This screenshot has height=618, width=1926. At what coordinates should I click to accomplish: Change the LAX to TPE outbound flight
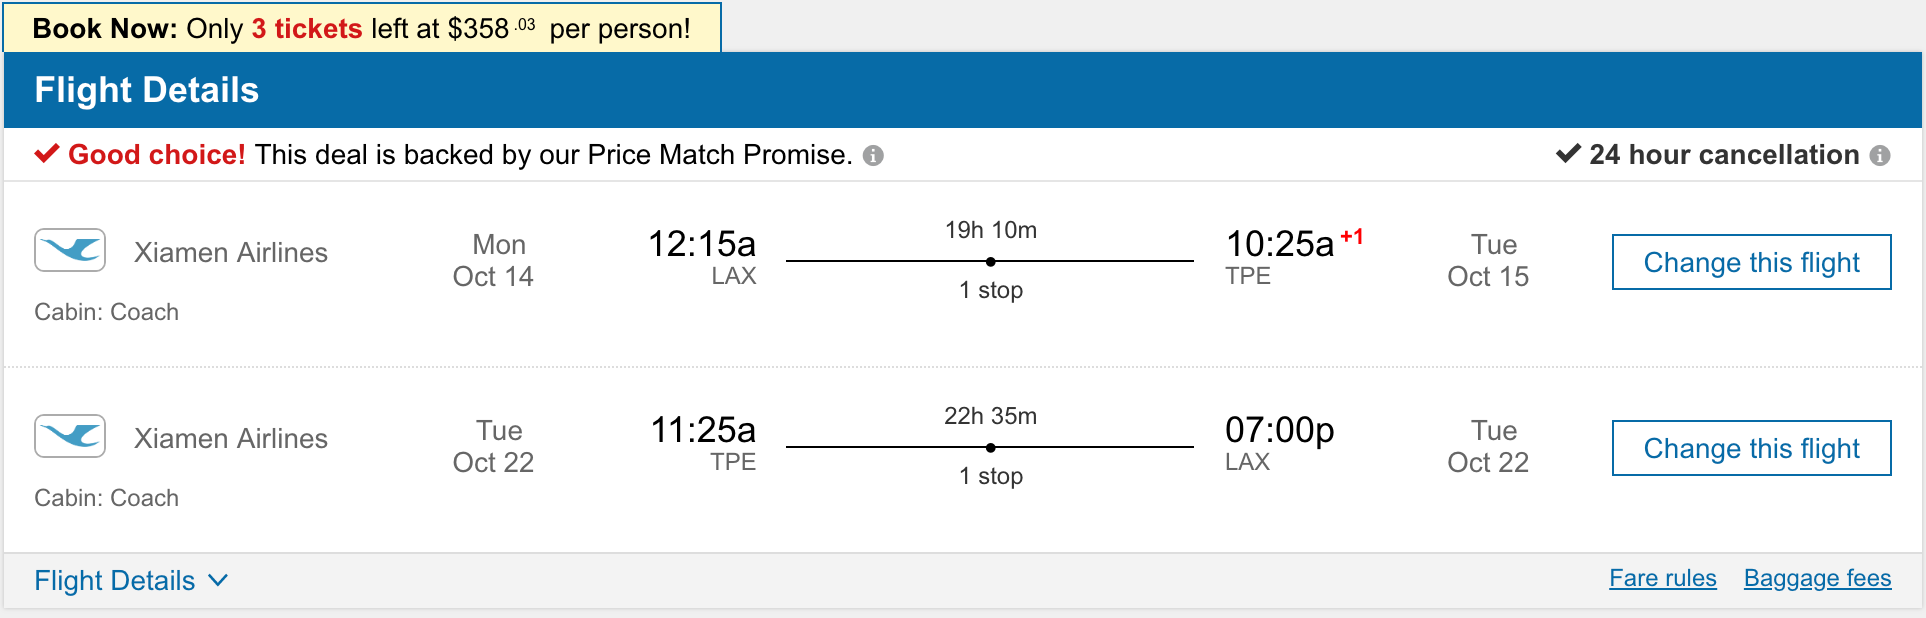(x=1751, y=262)
